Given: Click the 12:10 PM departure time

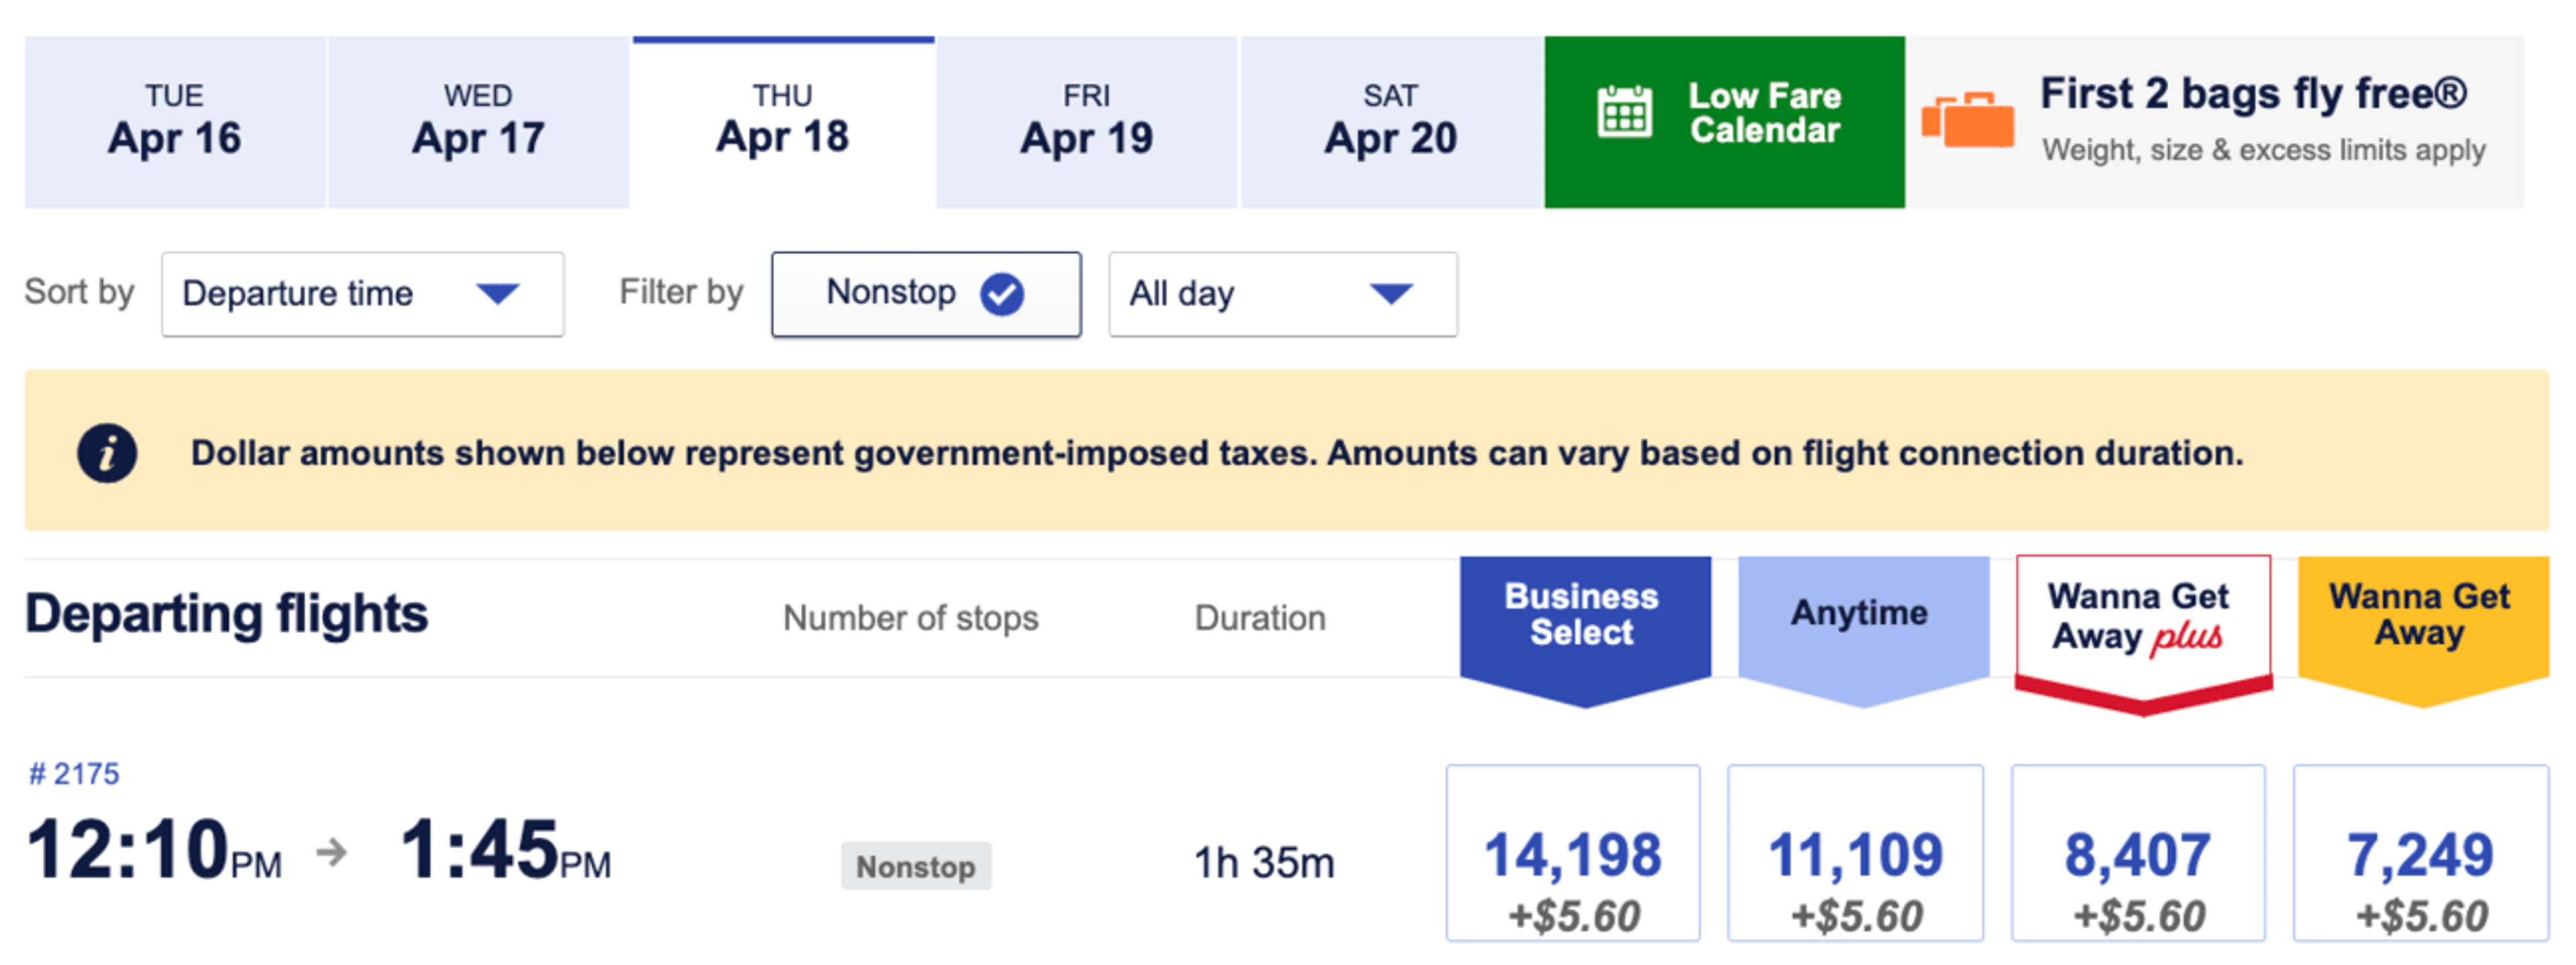Looking at the screenshot, I should pos(155,850).
